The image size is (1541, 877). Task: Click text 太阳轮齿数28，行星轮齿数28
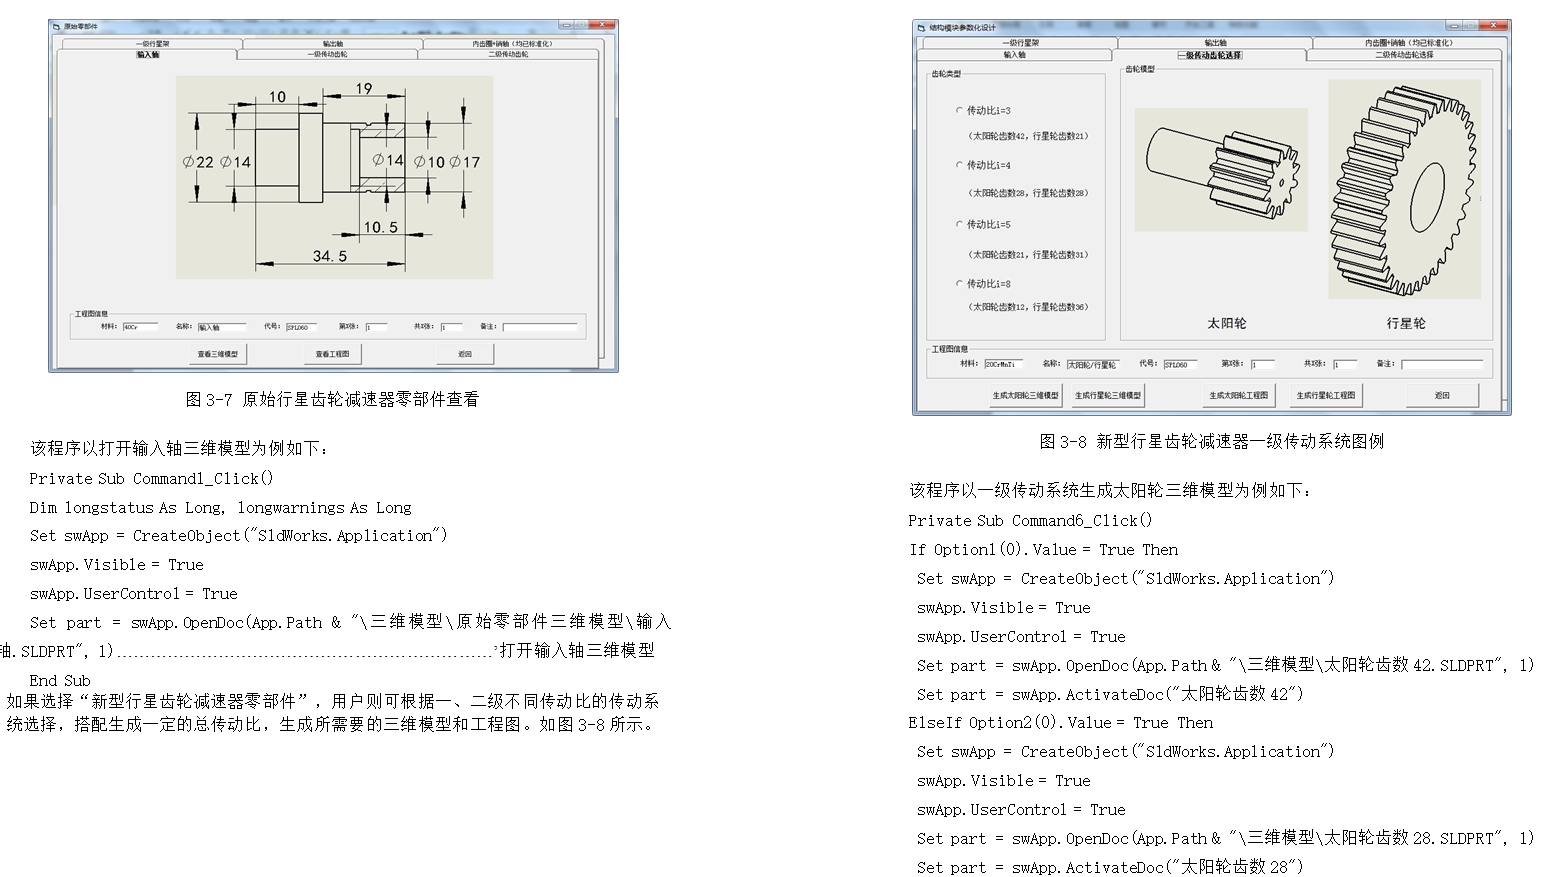tap(1028, 193)
